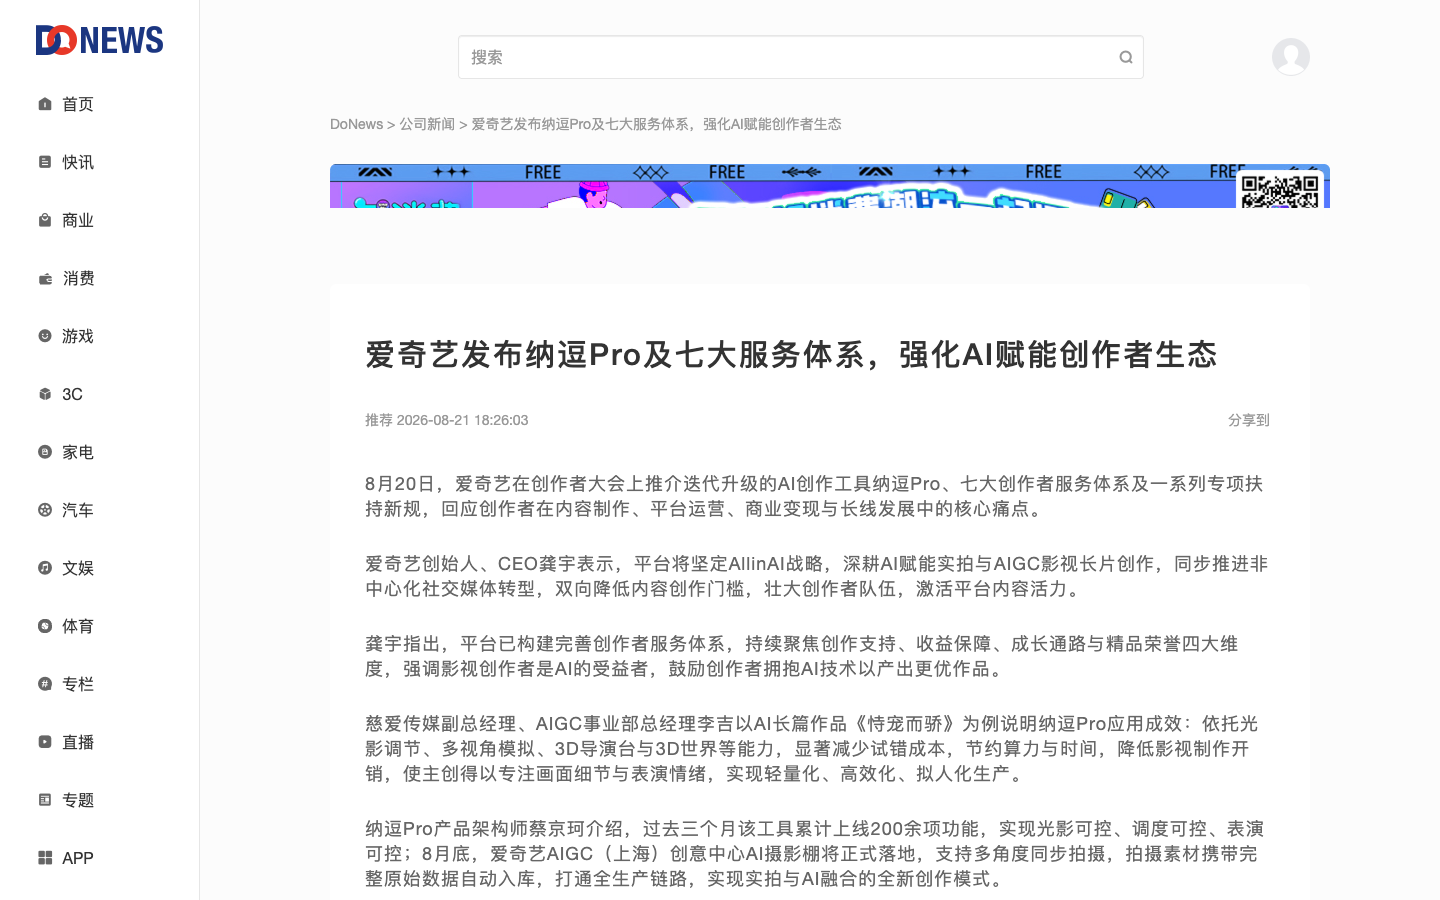Click the 汽车 wheel icon
Screen dimensions: 1440x900
(x=45, y=510)
